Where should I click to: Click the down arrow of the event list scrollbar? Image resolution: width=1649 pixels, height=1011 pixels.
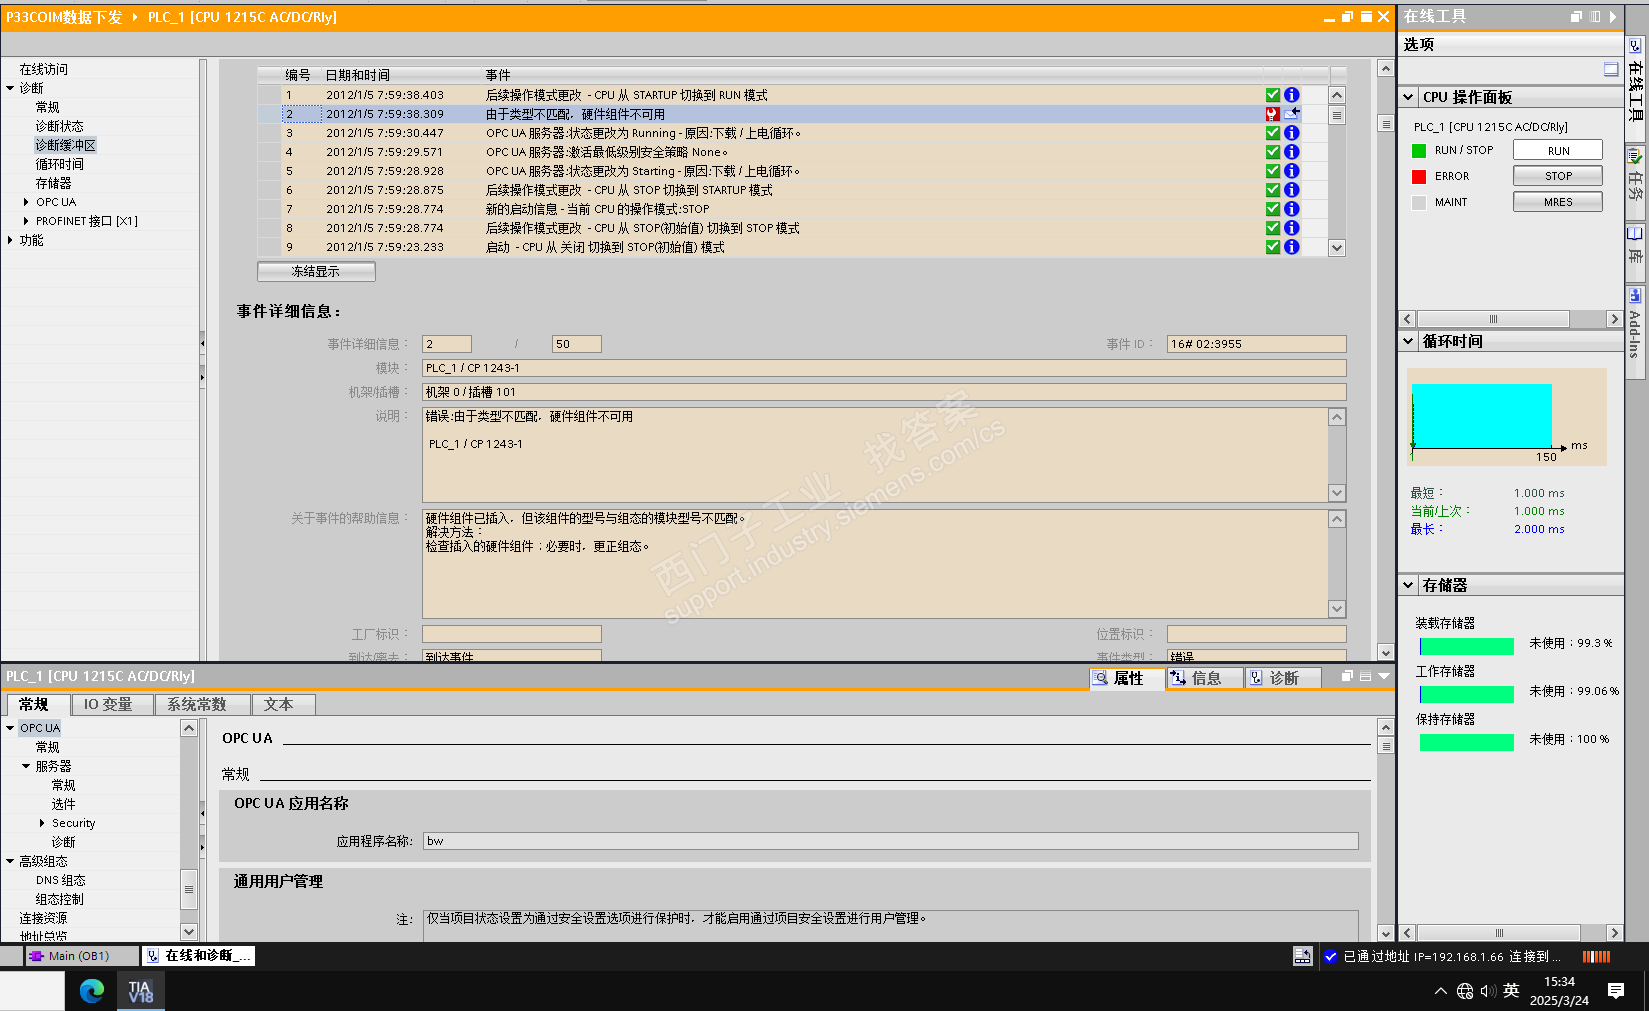(x=1337, y=248)
